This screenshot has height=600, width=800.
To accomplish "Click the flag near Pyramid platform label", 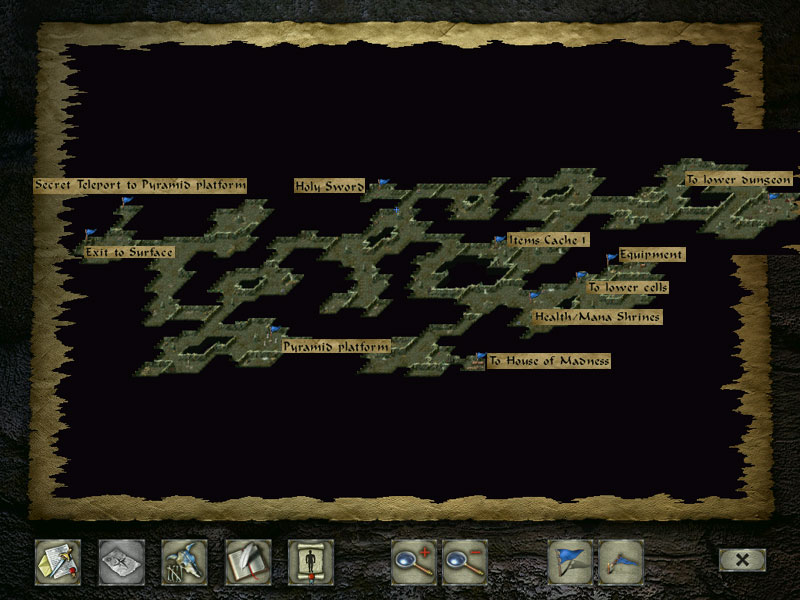I will click(275, 330).
